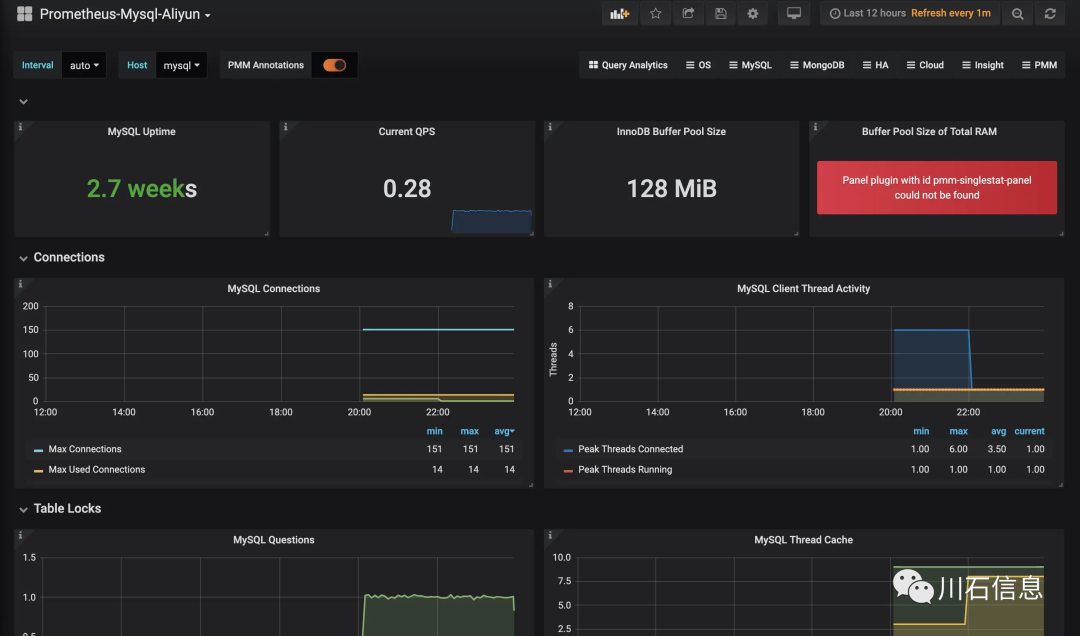
Task: Save the dashboard with floppy icon
Action: point(720,13)
